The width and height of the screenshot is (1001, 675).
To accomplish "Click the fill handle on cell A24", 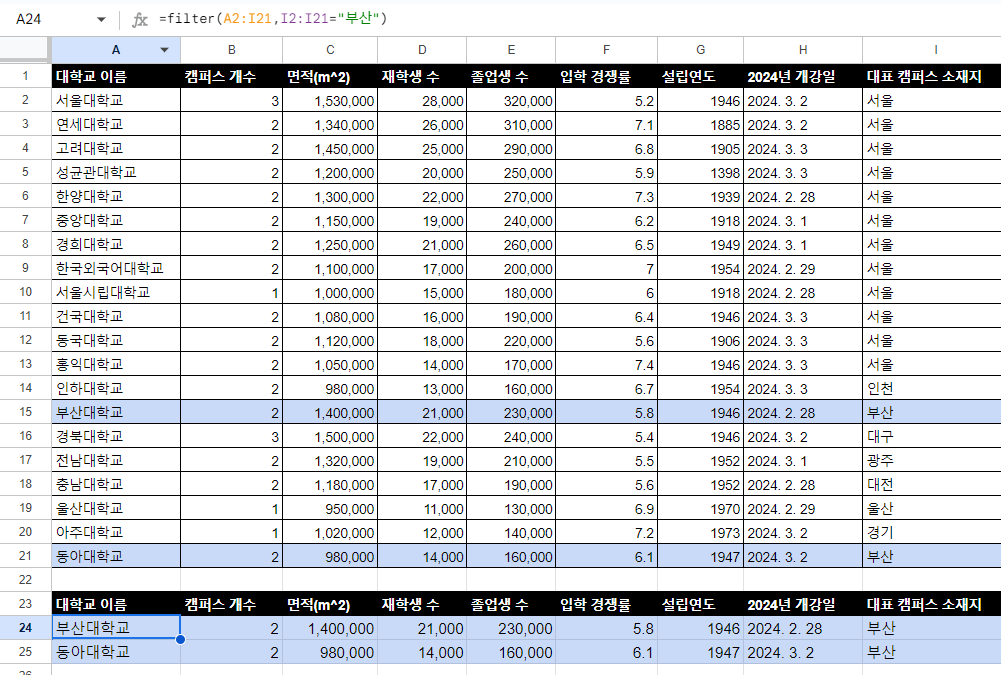I will pyautogui.click(x=181, y=639).
